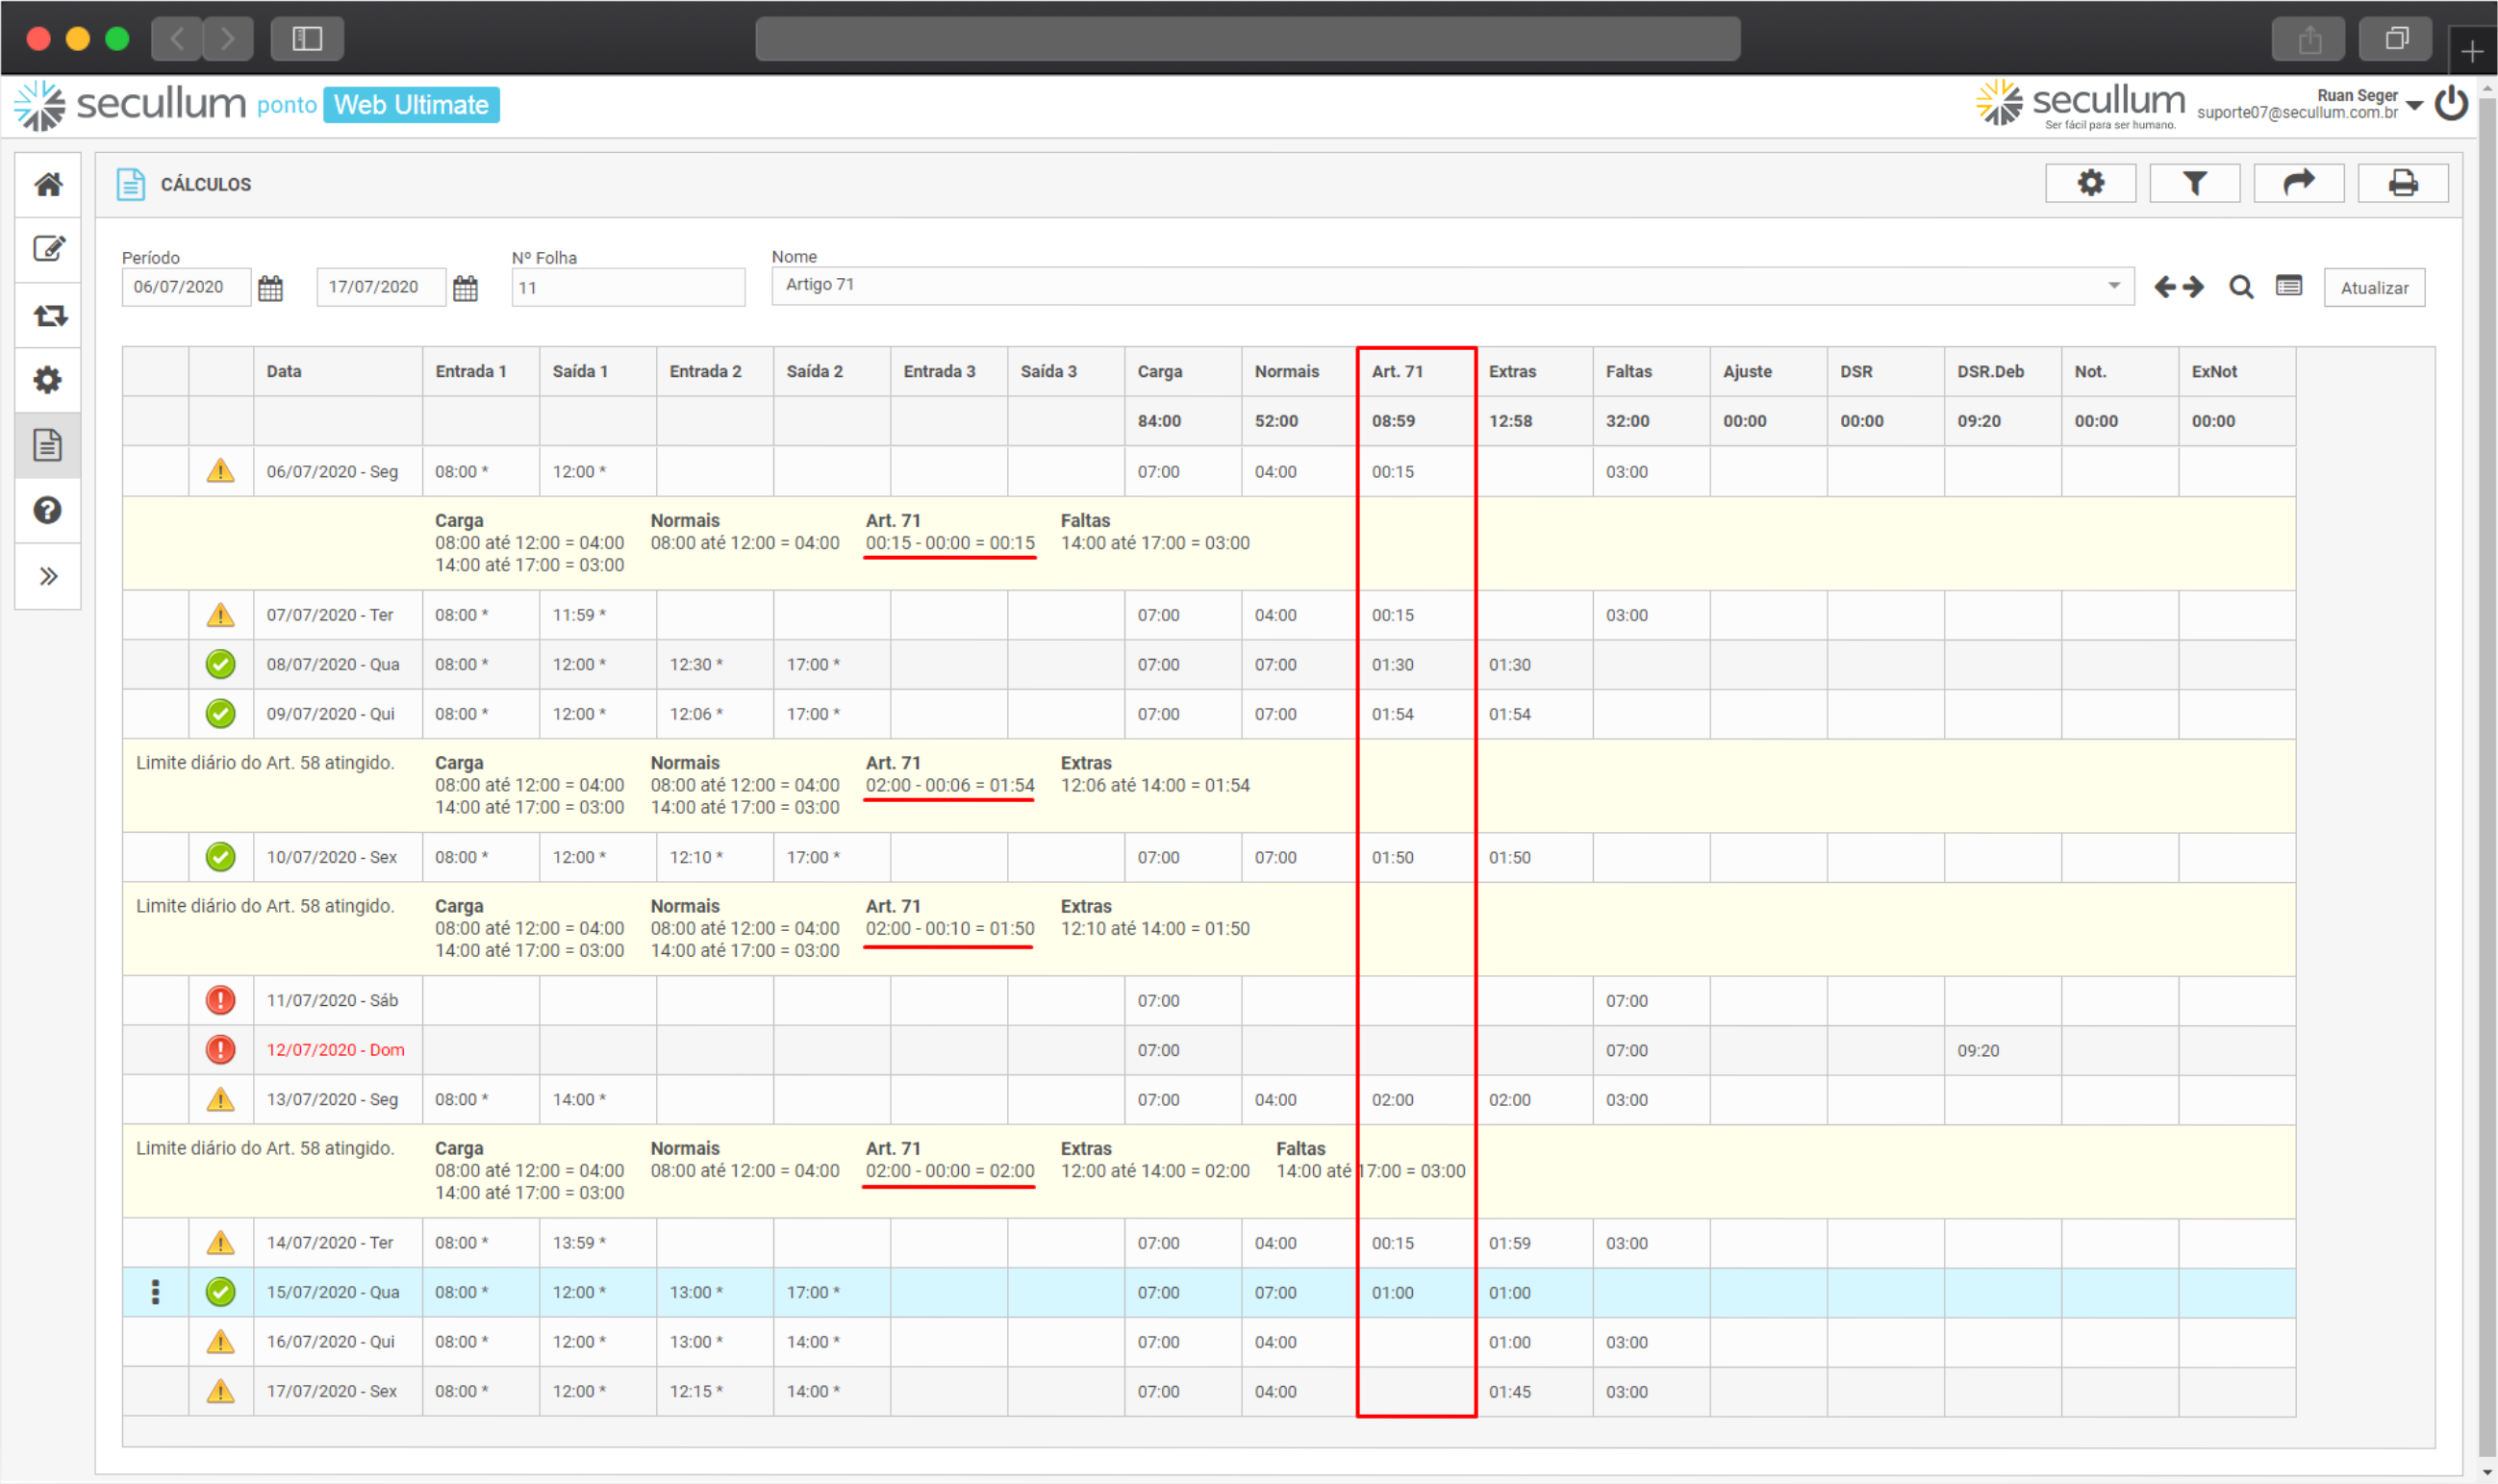Click the Atualizar button

coord(2373,288)
